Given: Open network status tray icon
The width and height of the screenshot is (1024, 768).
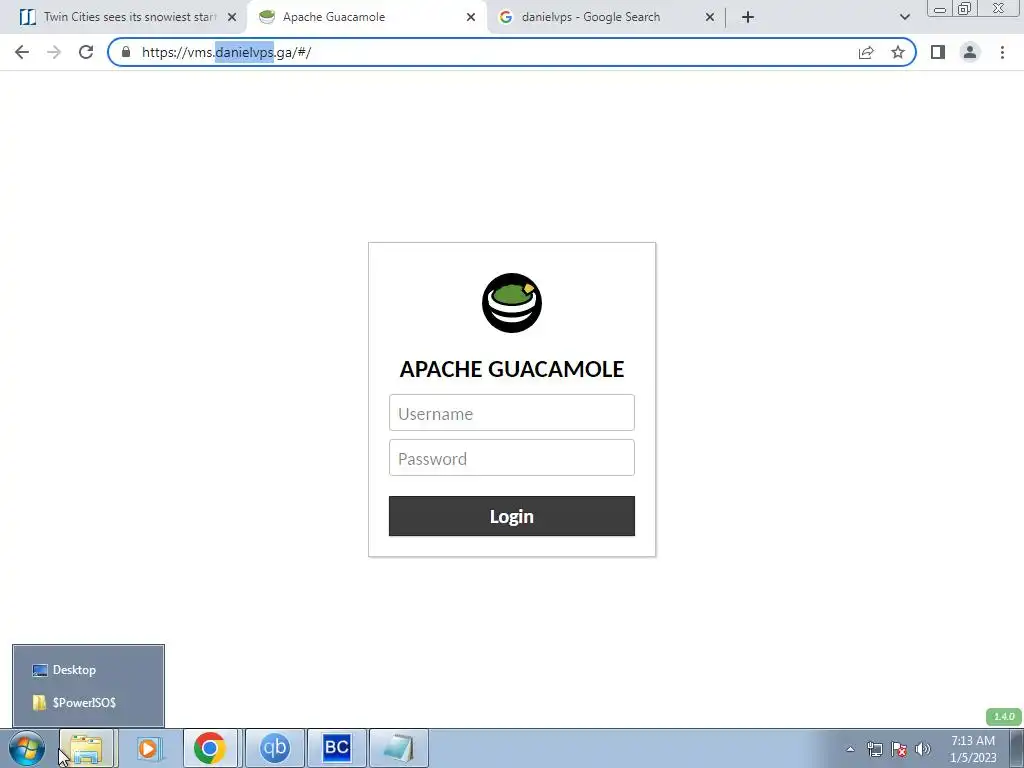Looking at the screenshot, I should [874, 749].
